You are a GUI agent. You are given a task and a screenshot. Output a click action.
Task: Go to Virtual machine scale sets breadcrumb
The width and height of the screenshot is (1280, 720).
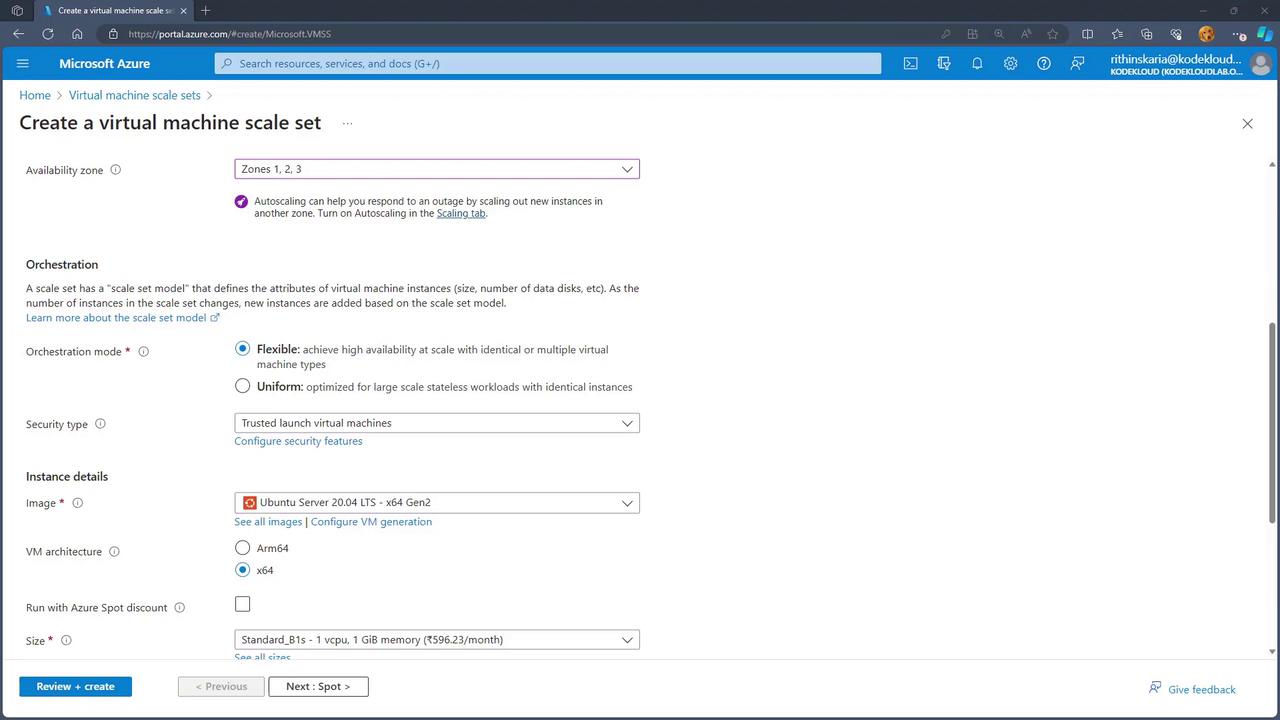pos(134,95)
